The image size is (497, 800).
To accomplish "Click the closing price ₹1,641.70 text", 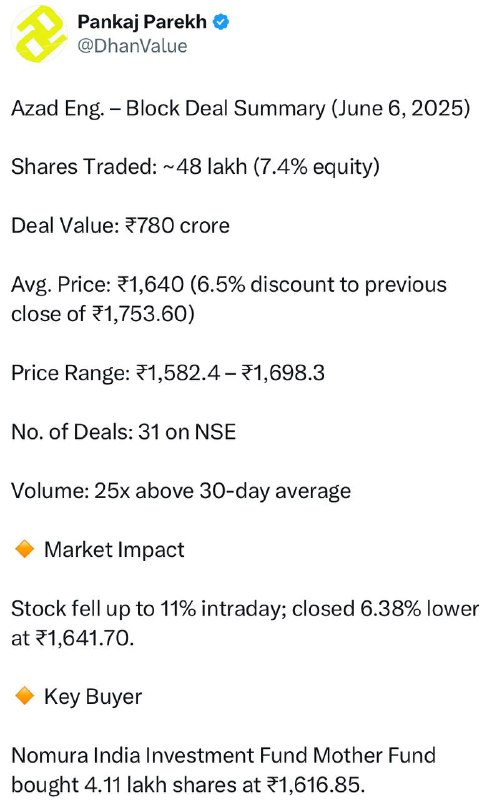I will coord(84,638).
